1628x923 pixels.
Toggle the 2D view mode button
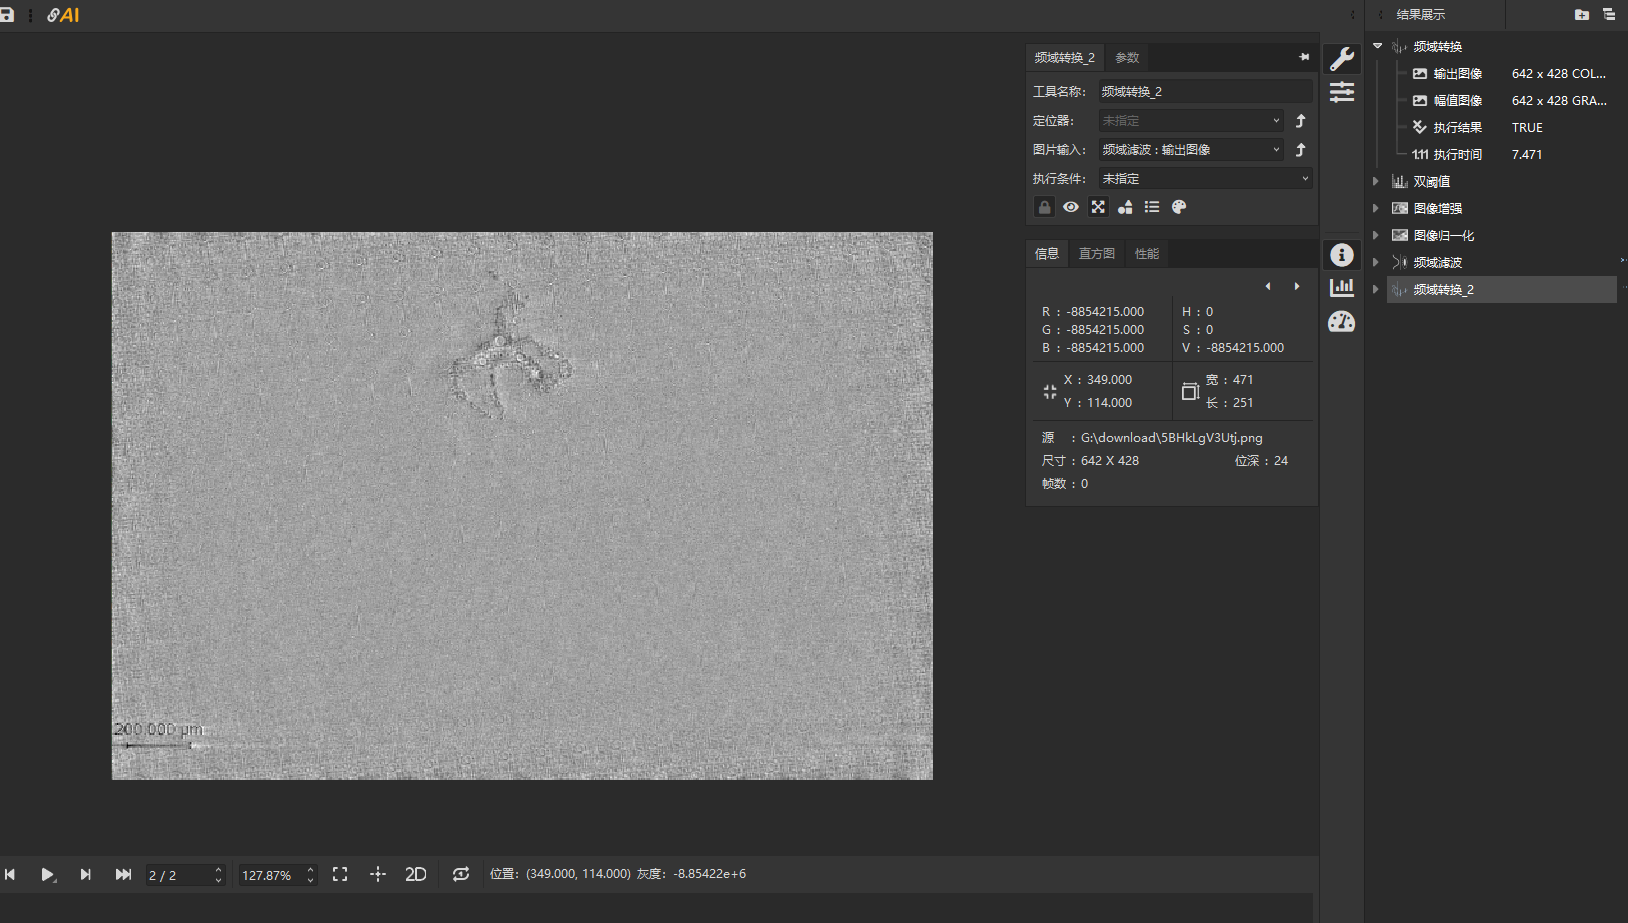click(416, 874)
